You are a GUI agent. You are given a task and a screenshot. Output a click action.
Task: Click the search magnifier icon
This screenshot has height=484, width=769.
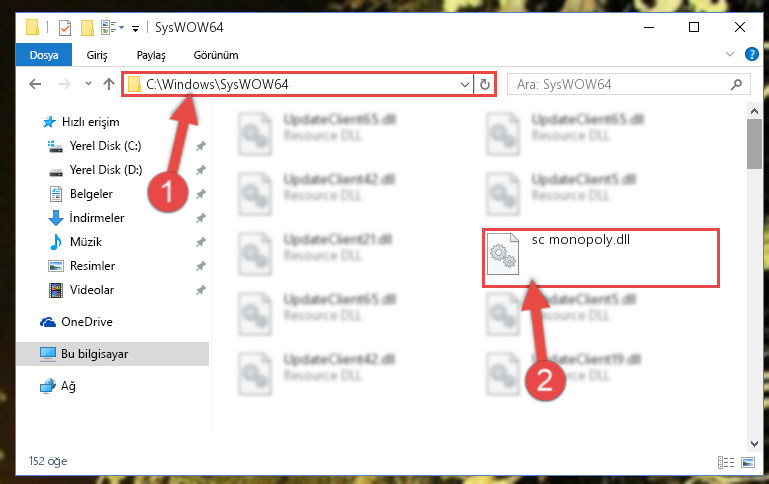(736, 84)
